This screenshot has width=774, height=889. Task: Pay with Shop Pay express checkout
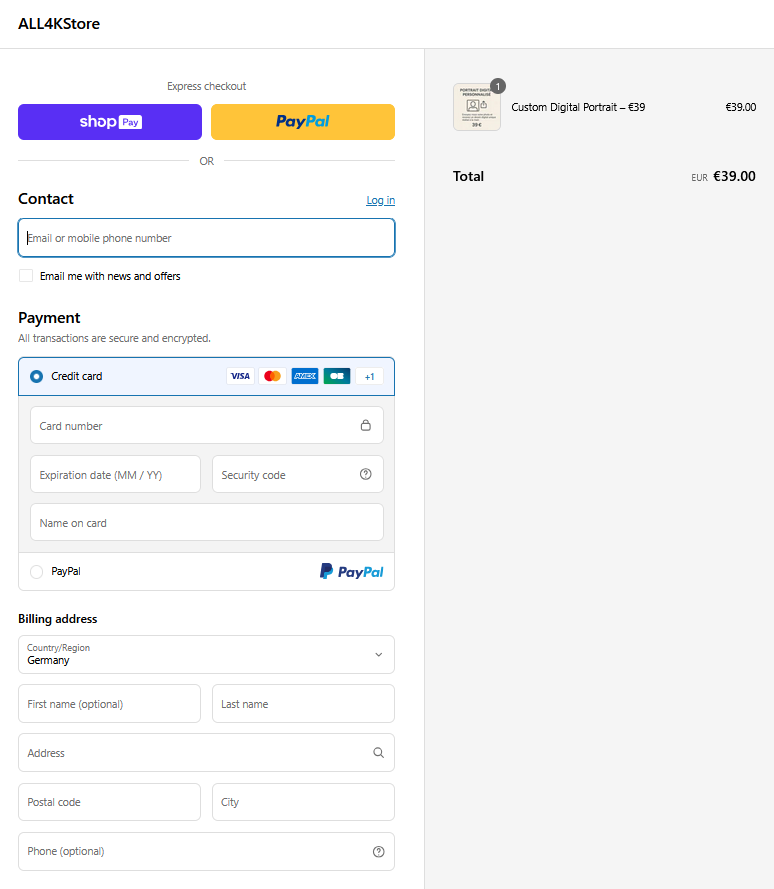(x=110, y=122)
